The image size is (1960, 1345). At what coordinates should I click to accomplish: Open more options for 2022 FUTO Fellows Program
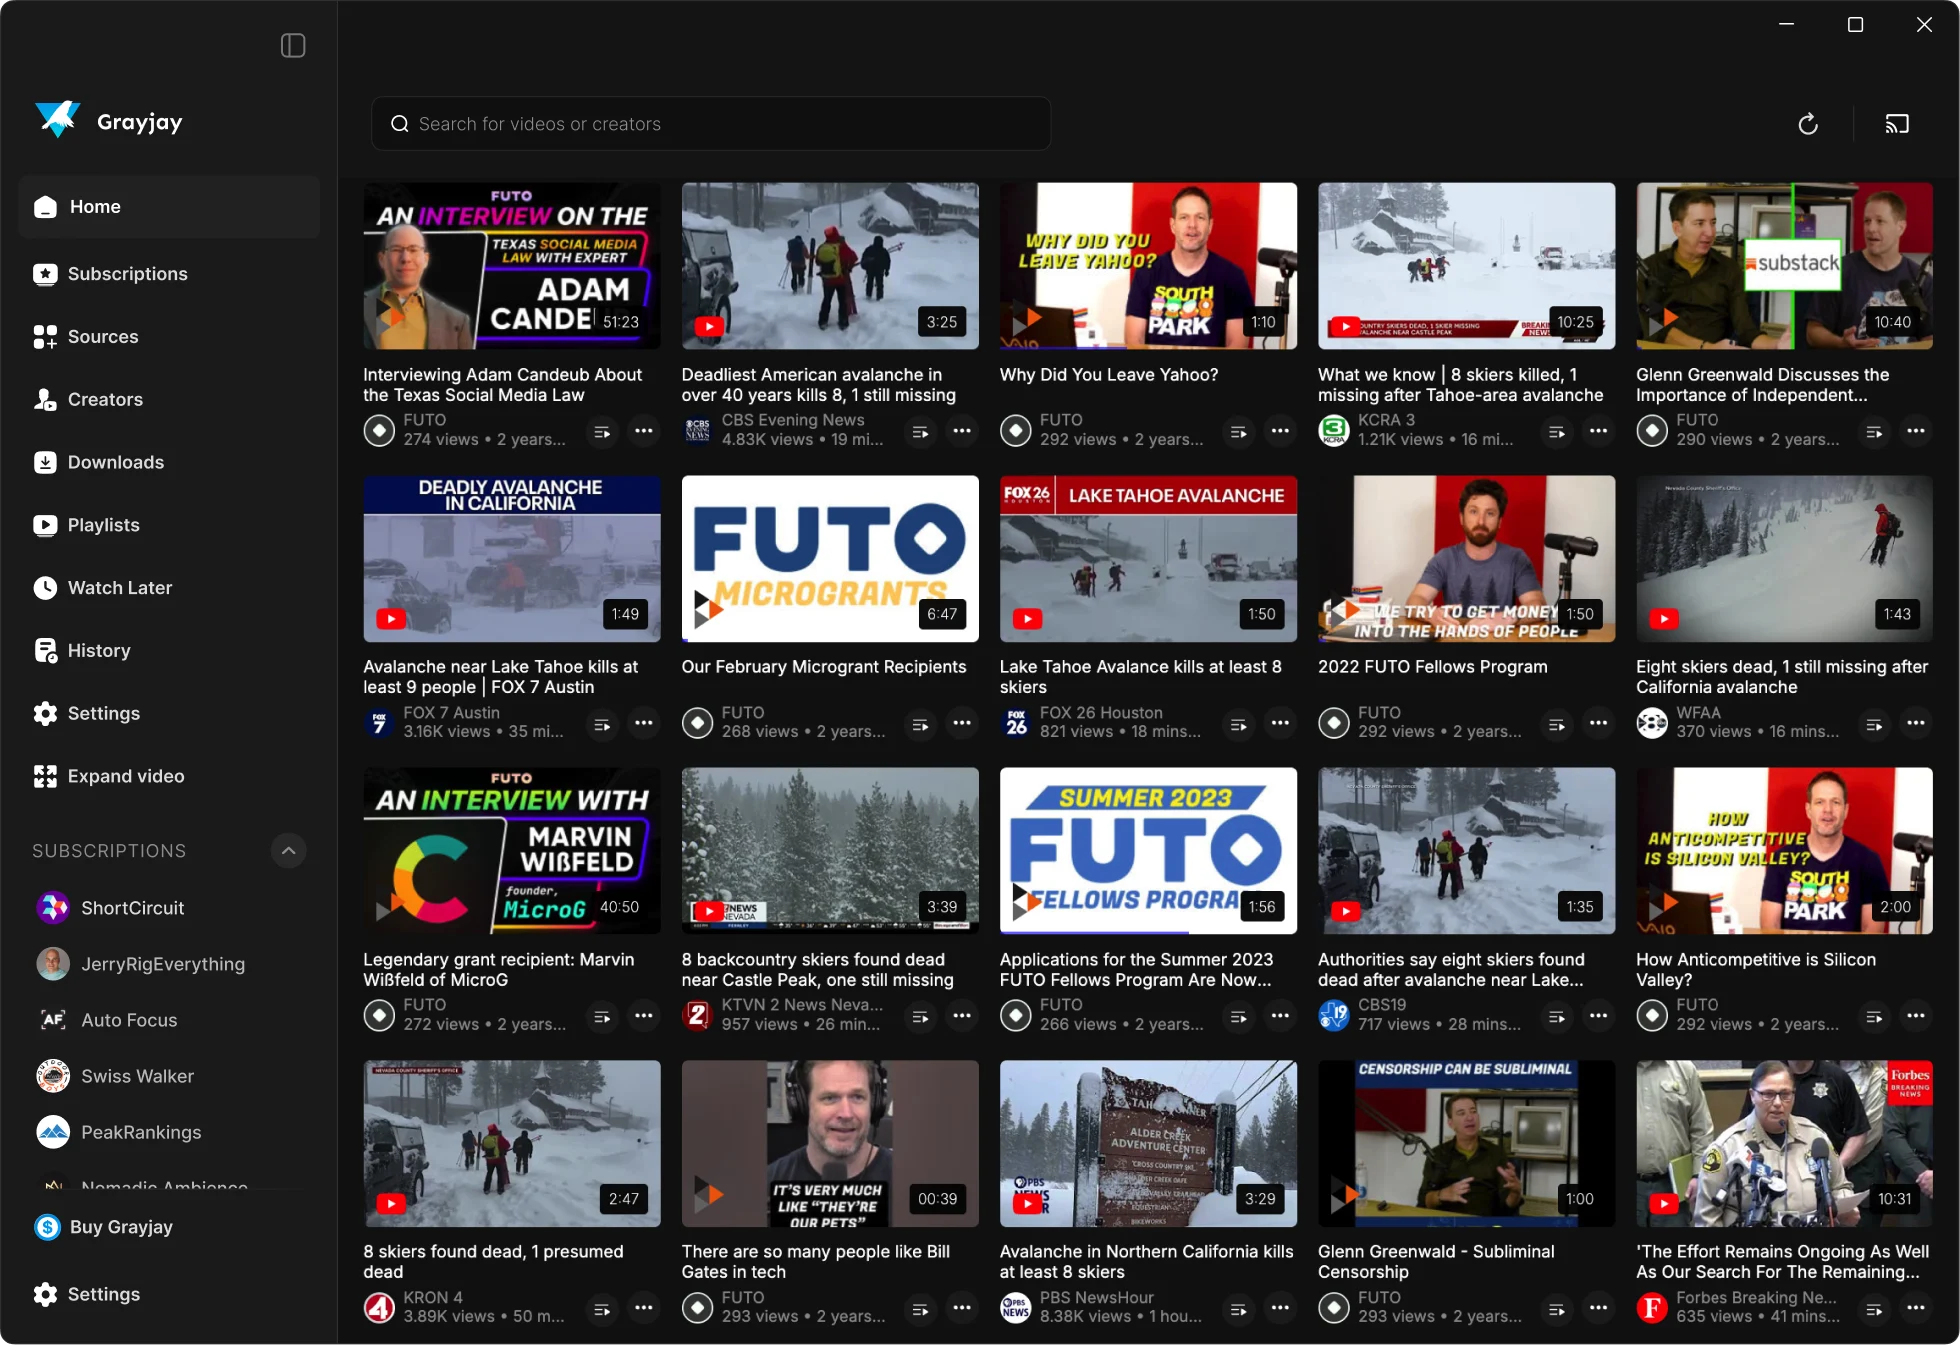pyautogui.click(x=1598, y=723)
